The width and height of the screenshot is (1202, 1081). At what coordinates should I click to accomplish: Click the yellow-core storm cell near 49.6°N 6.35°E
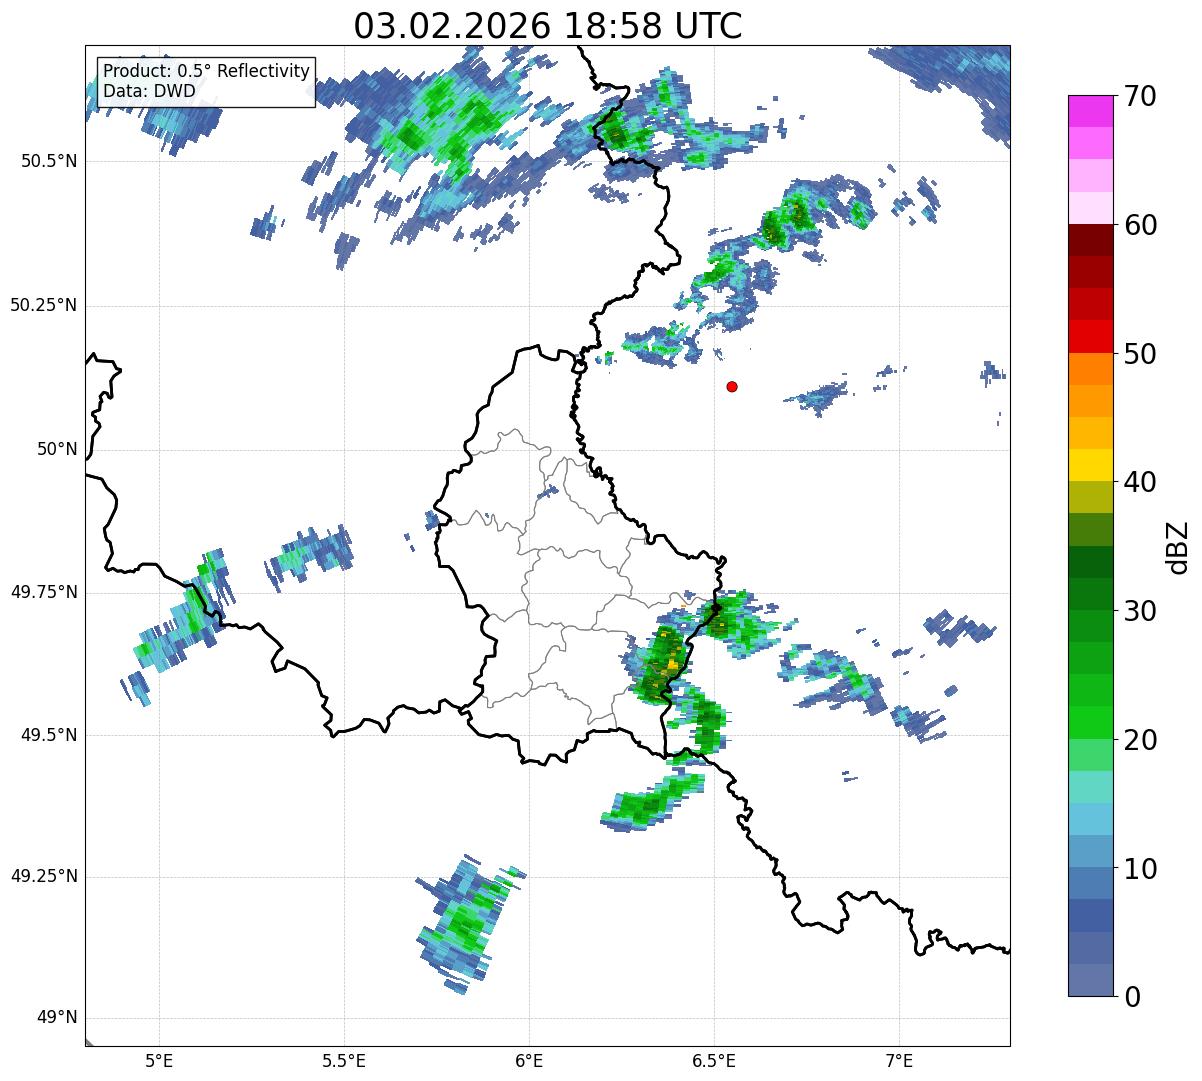[x=660, y=662]
